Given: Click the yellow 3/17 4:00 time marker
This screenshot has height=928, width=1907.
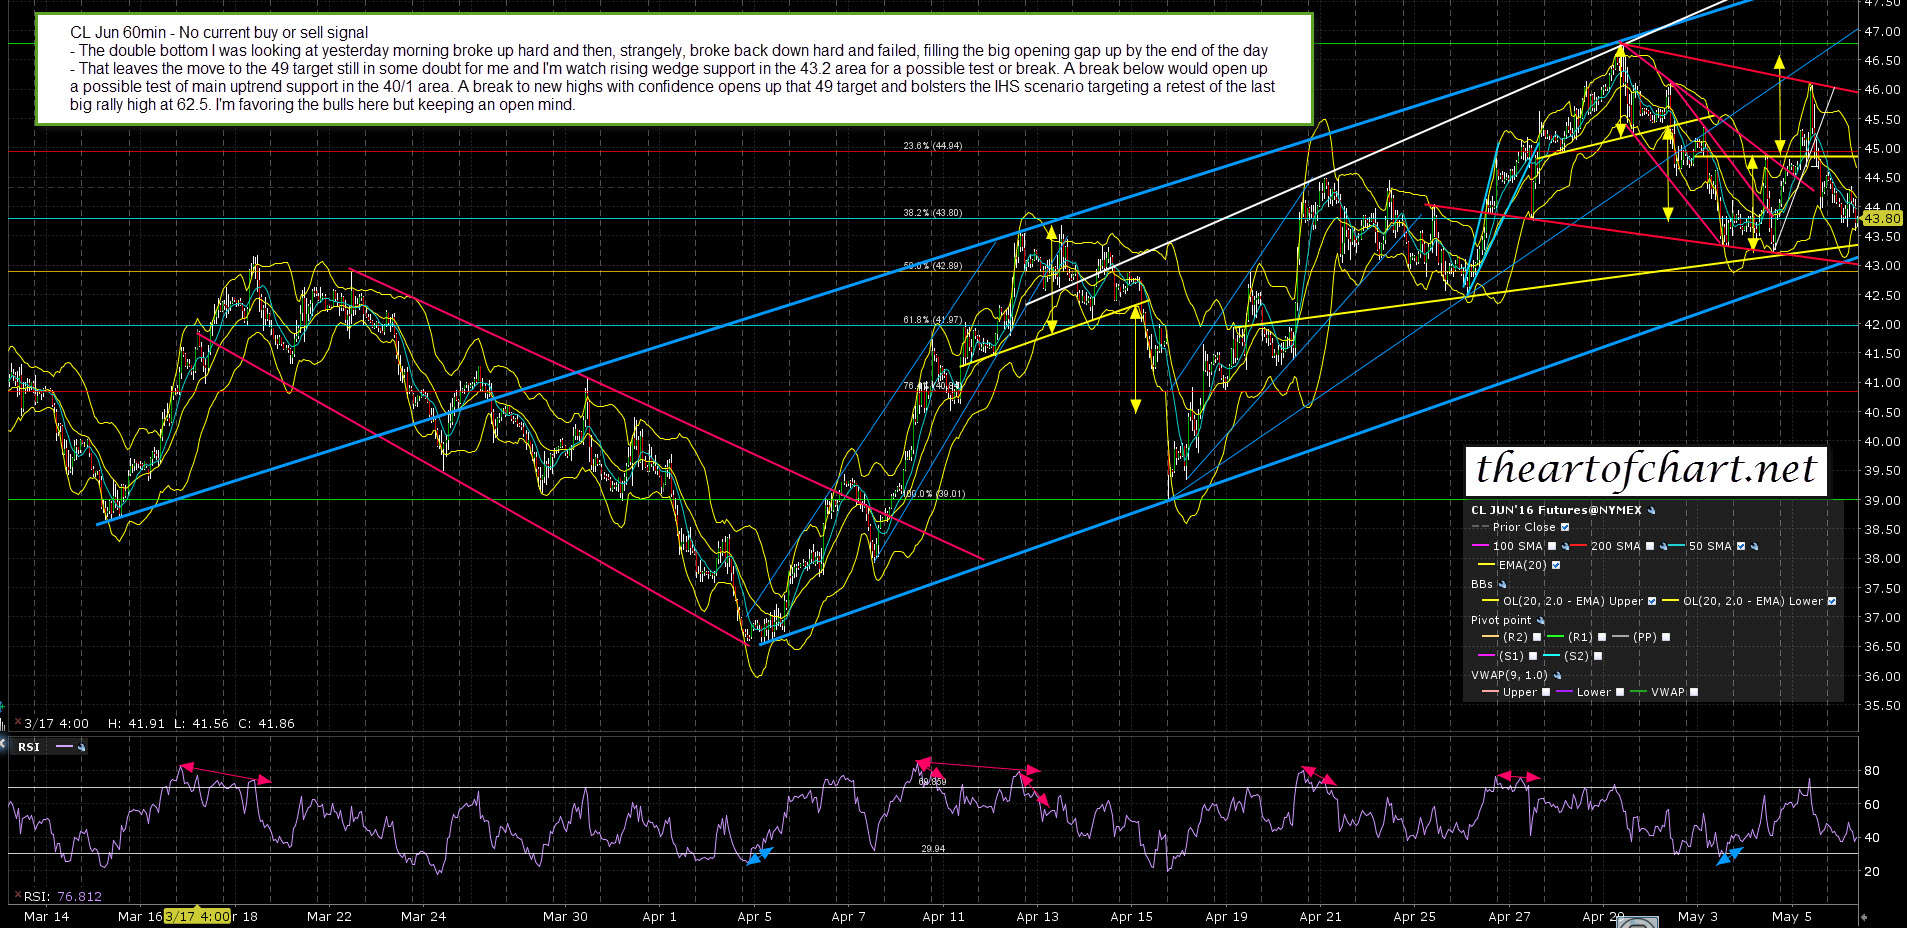Looking at the screenshot, I should (198, 916).
